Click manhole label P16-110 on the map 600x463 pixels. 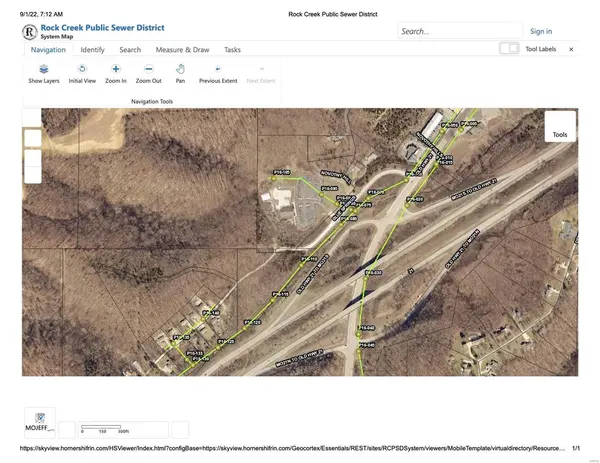coord(309,259)
